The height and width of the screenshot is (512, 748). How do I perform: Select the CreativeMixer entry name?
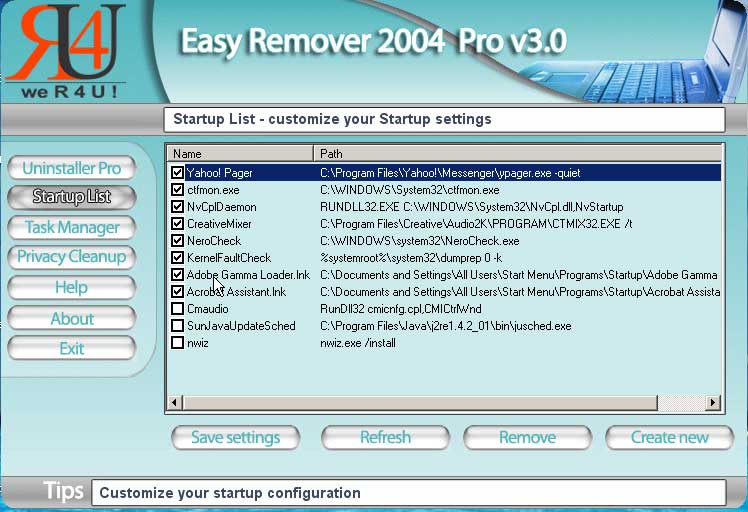[219, 224]
